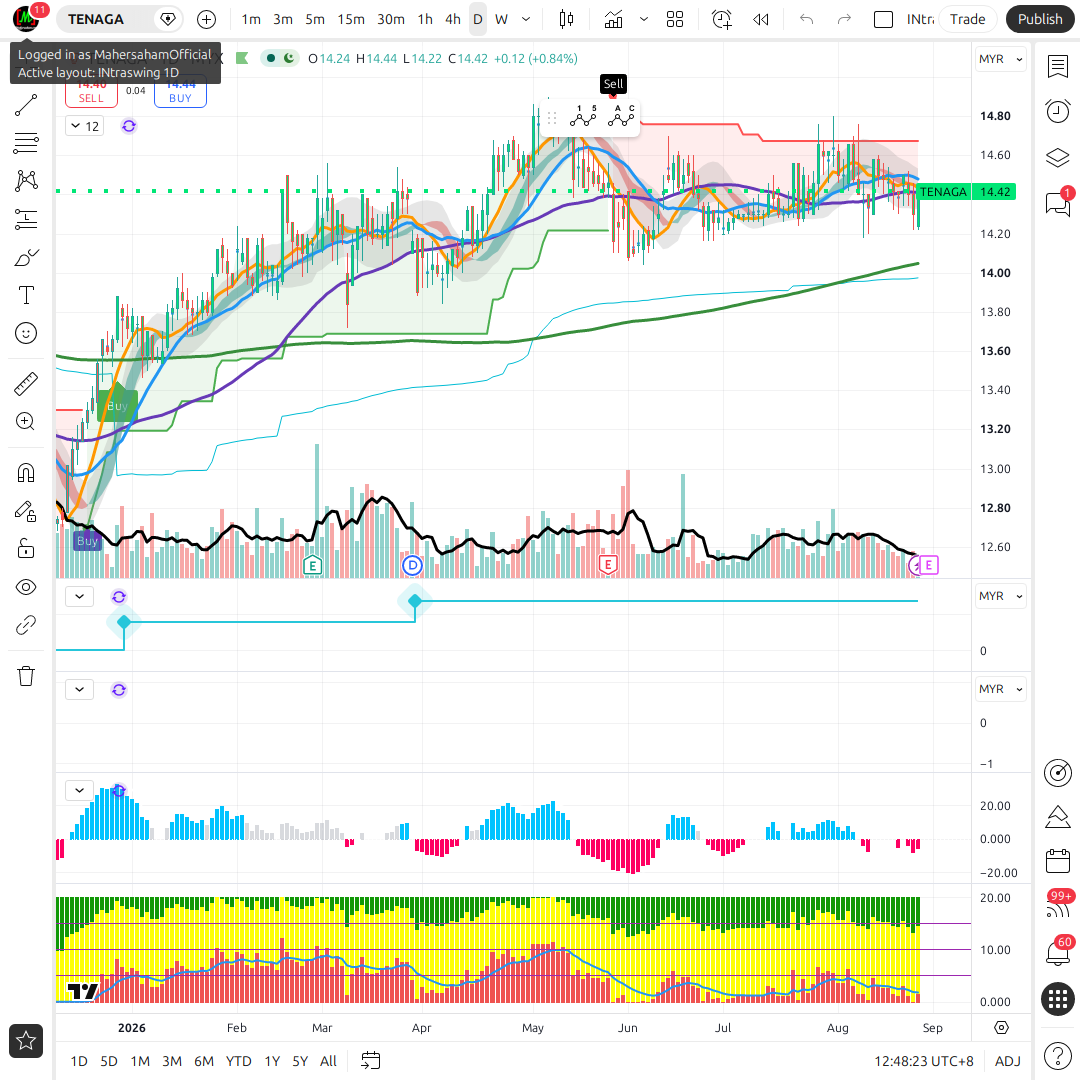Select the ruler measure tool
Image resolution: width=1080 pixels, height=1080 pixels.
(26, 384)
